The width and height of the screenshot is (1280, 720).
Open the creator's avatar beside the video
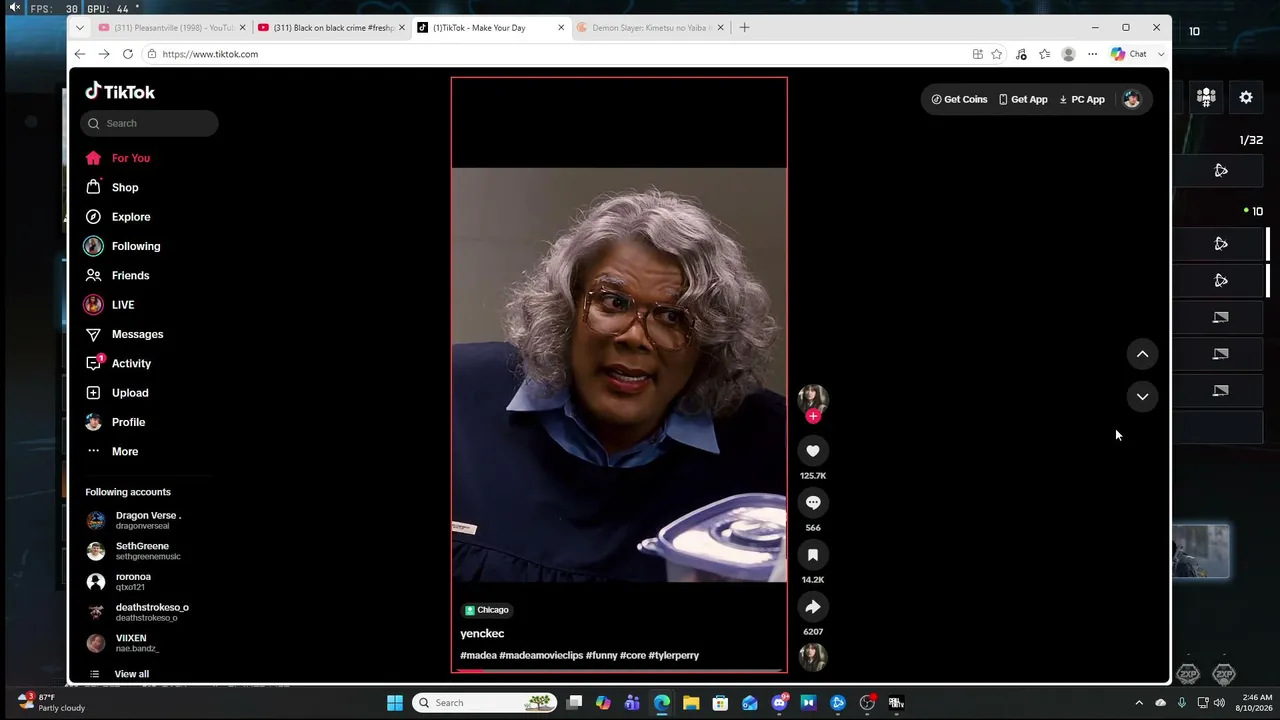[x=813, y=399]
